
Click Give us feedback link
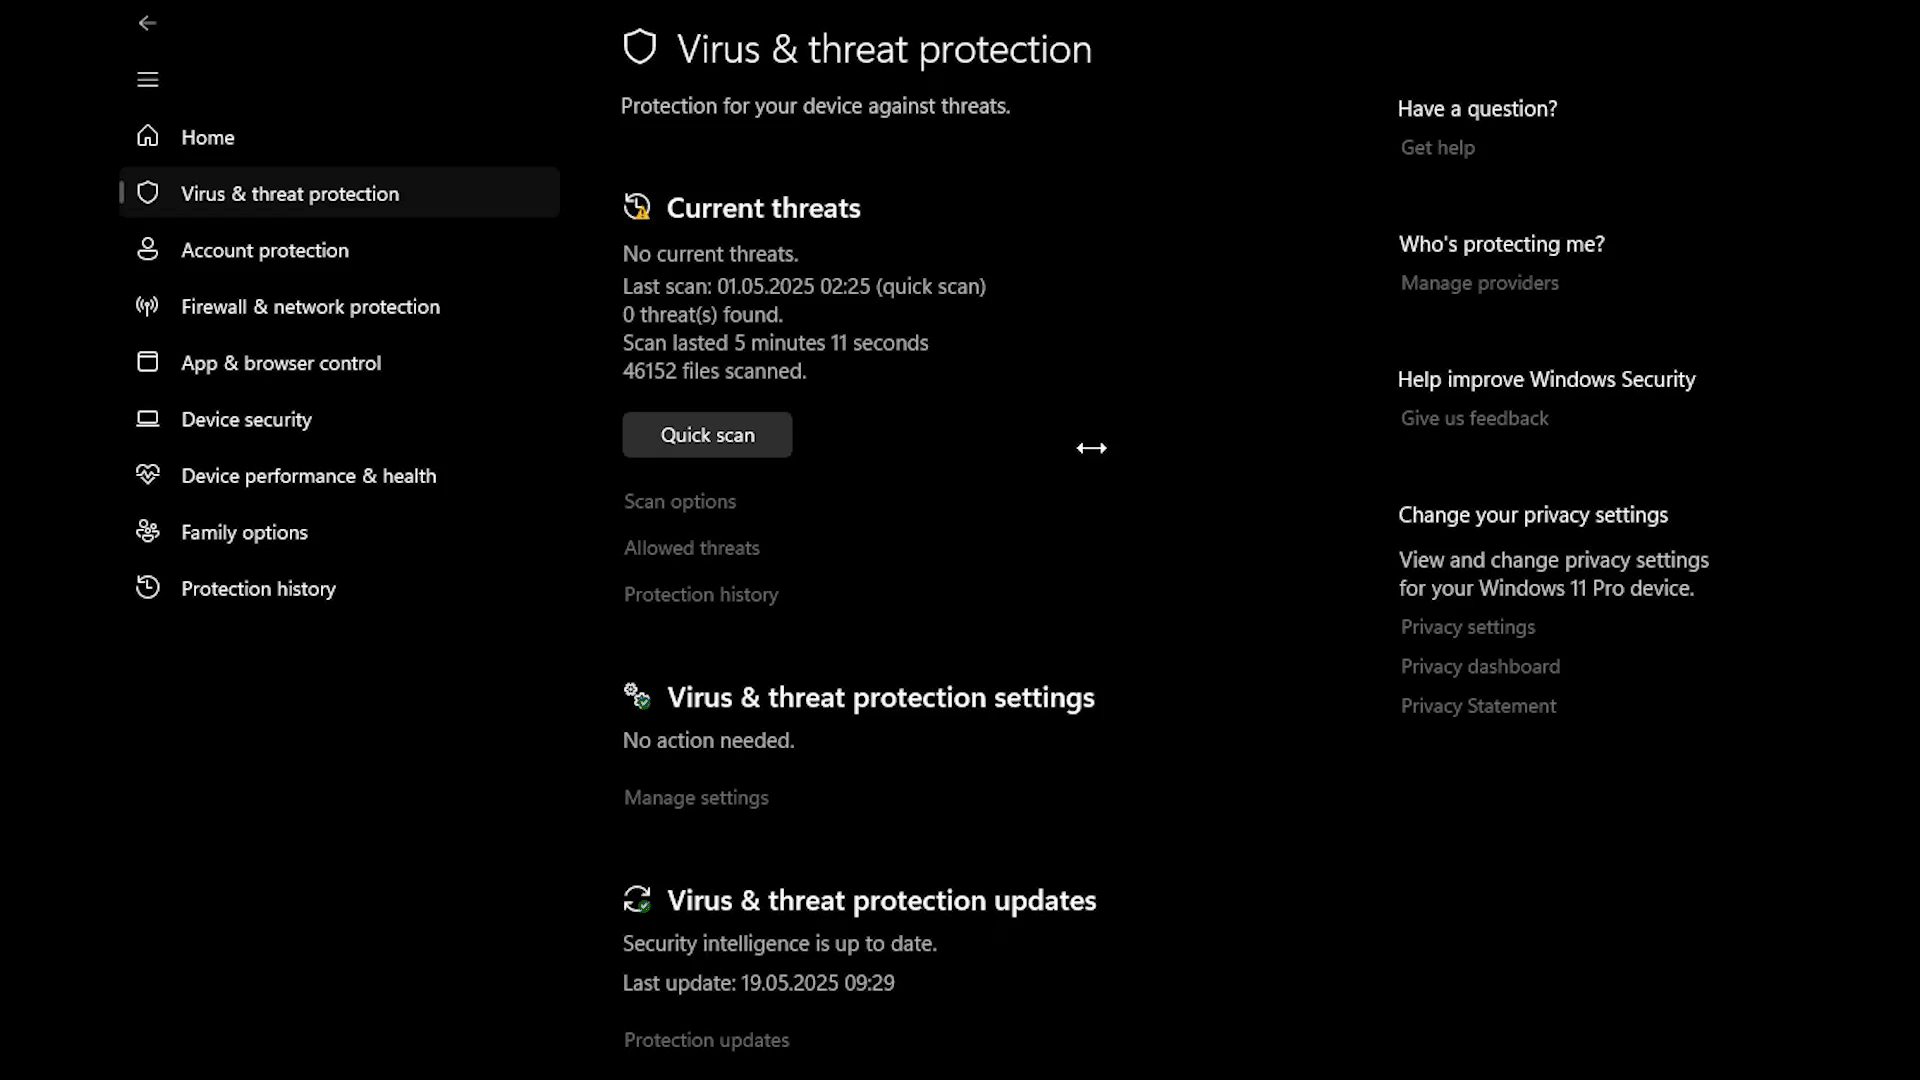point(1474,419)
